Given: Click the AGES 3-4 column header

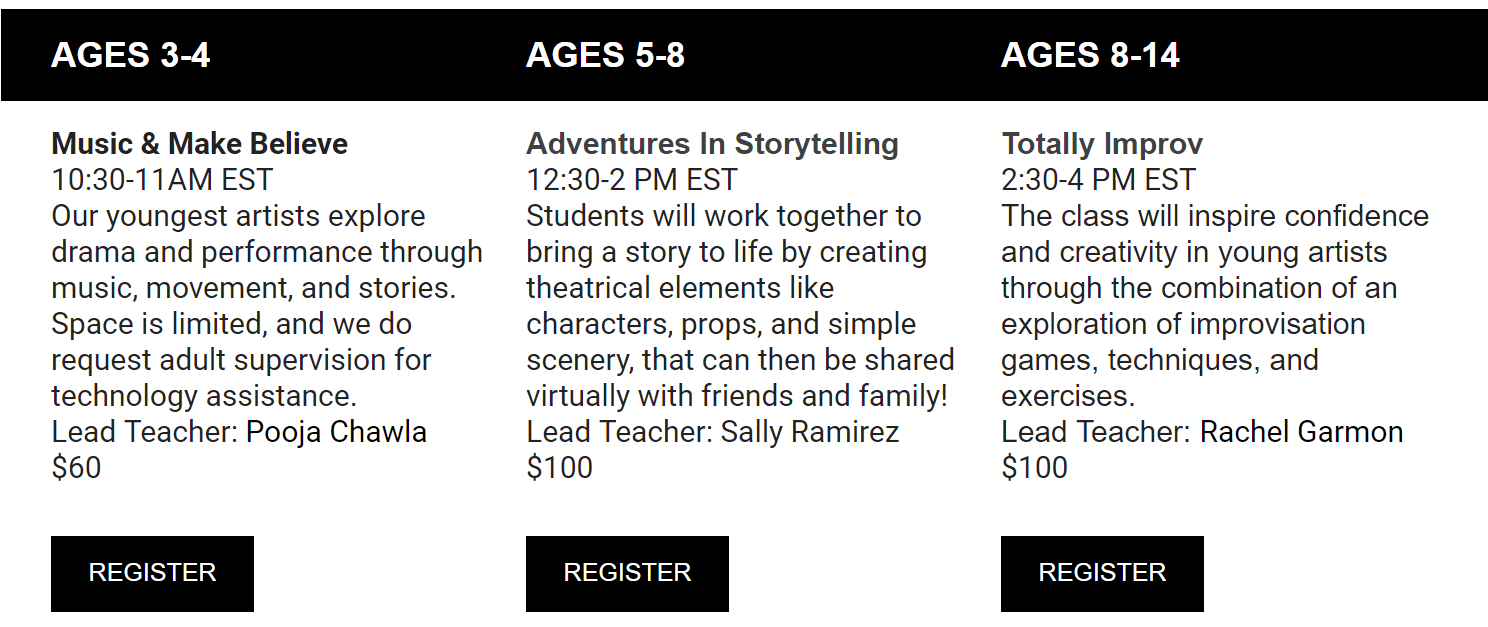Looking at the screenshot, I should click(x=131, y=55).
